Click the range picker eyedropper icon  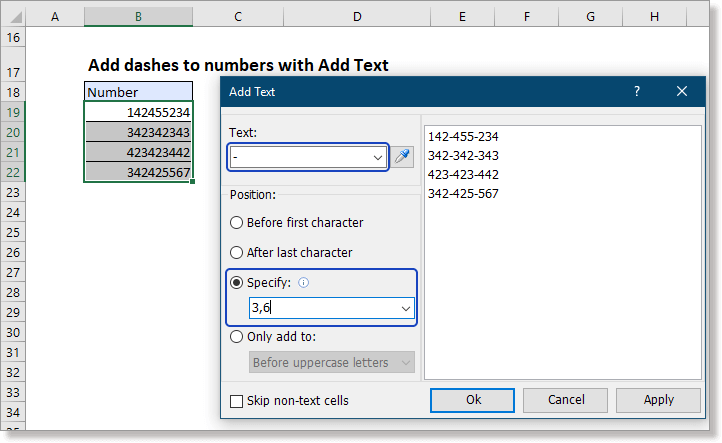[402, 157]
